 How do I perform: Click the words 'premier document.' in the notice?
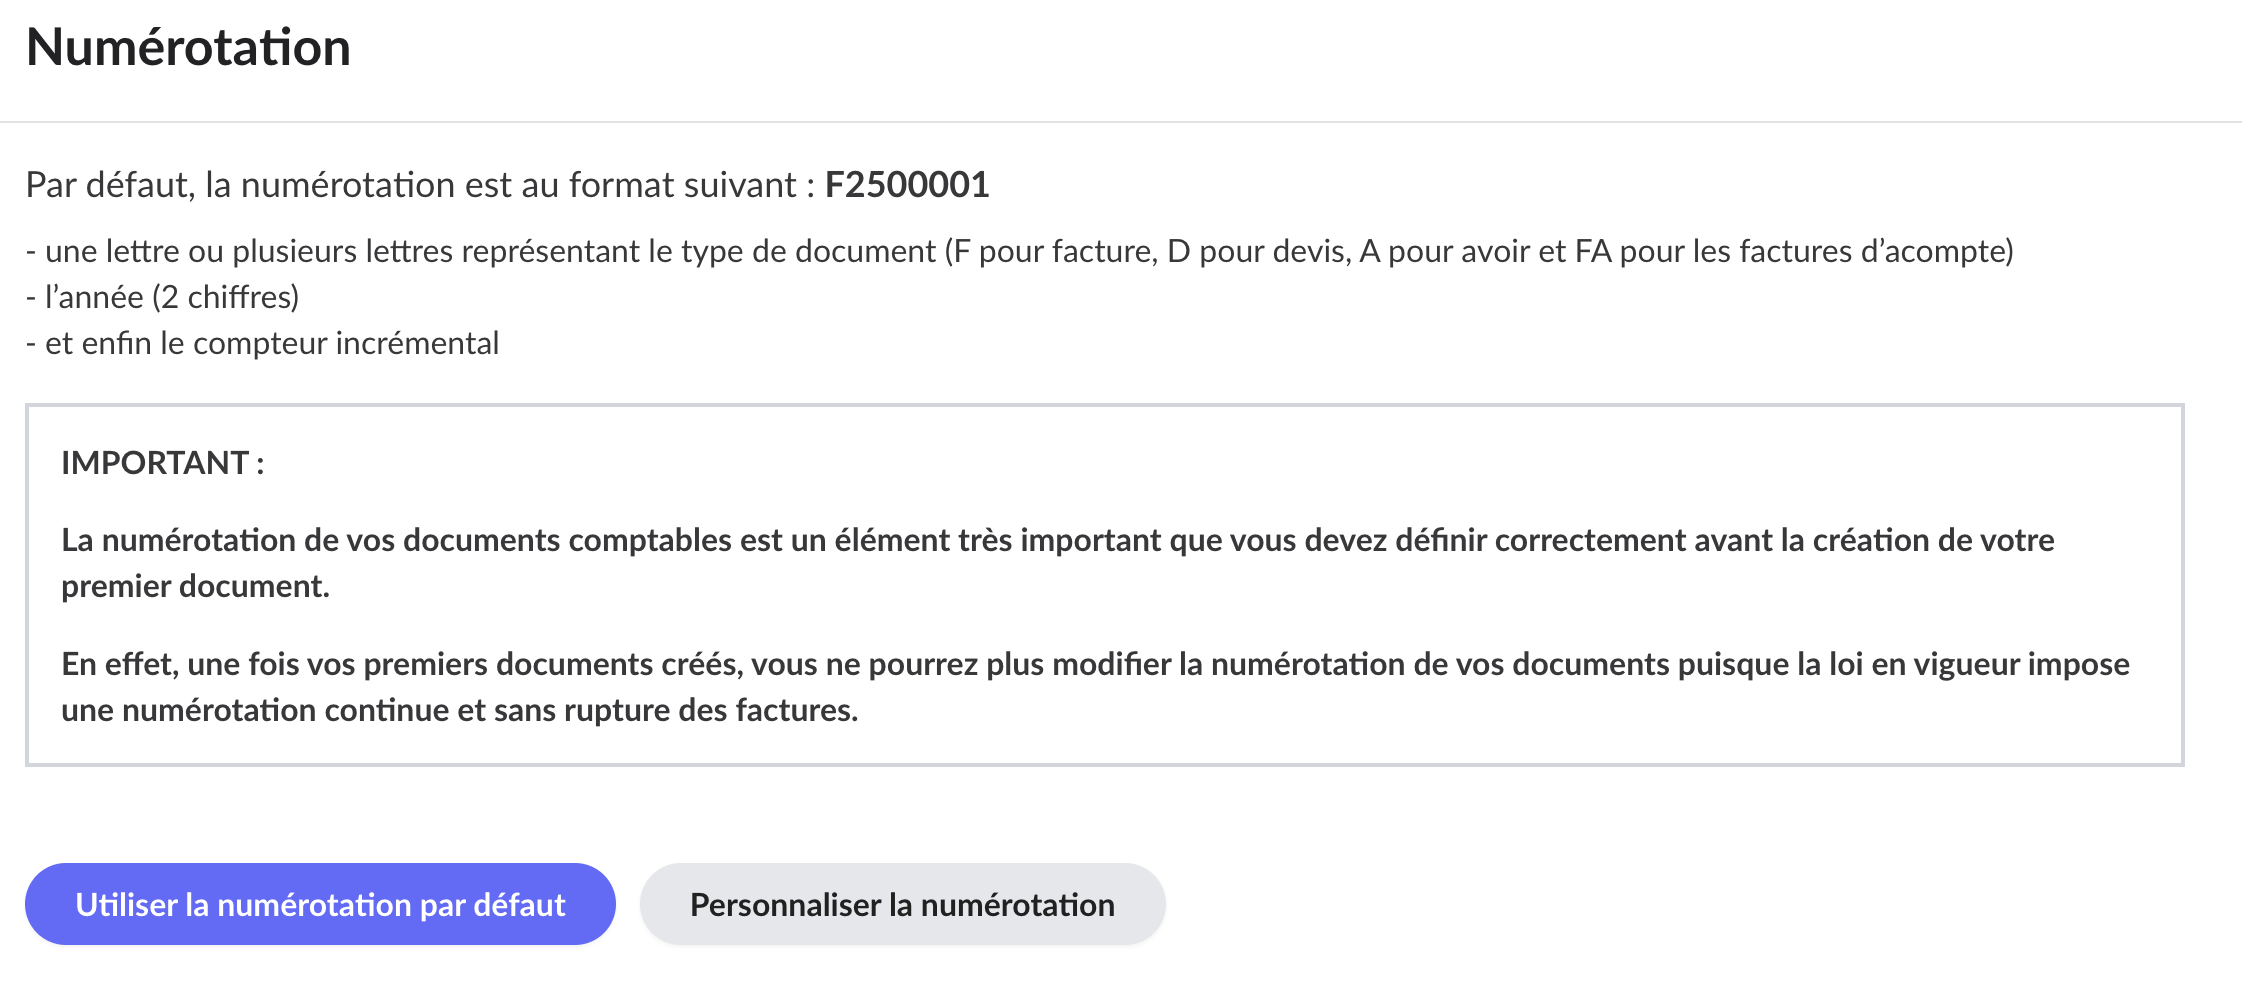point(195,586)
